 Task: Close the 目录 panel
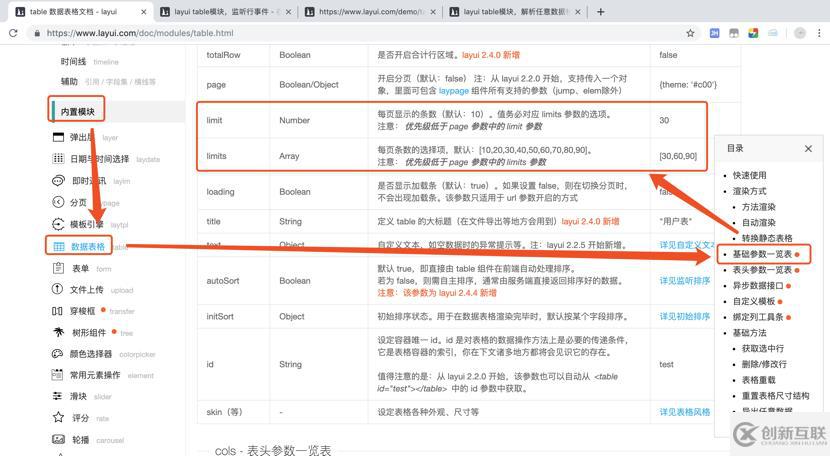tap(808, 148)
